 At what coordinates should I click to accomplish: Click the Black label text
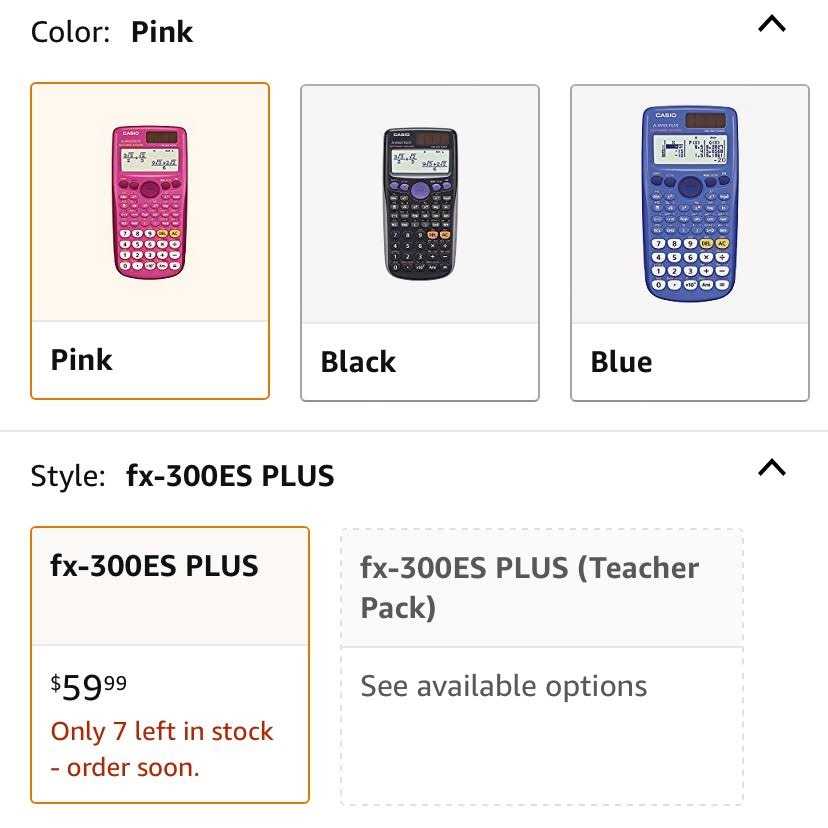358,362
